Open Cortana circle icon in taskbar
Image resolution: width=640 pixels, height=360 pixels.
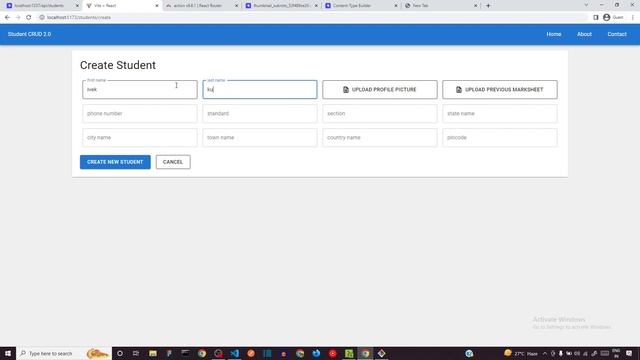[x=120, y=353]
